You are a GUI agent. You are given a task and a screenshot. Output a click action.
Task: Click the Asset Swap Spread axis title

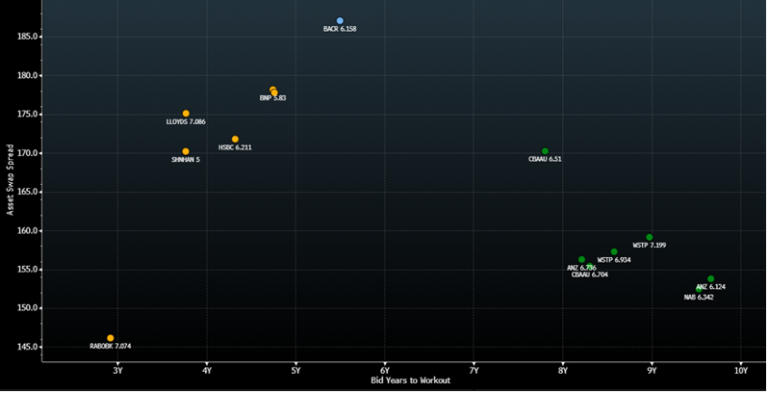(10, 179)
